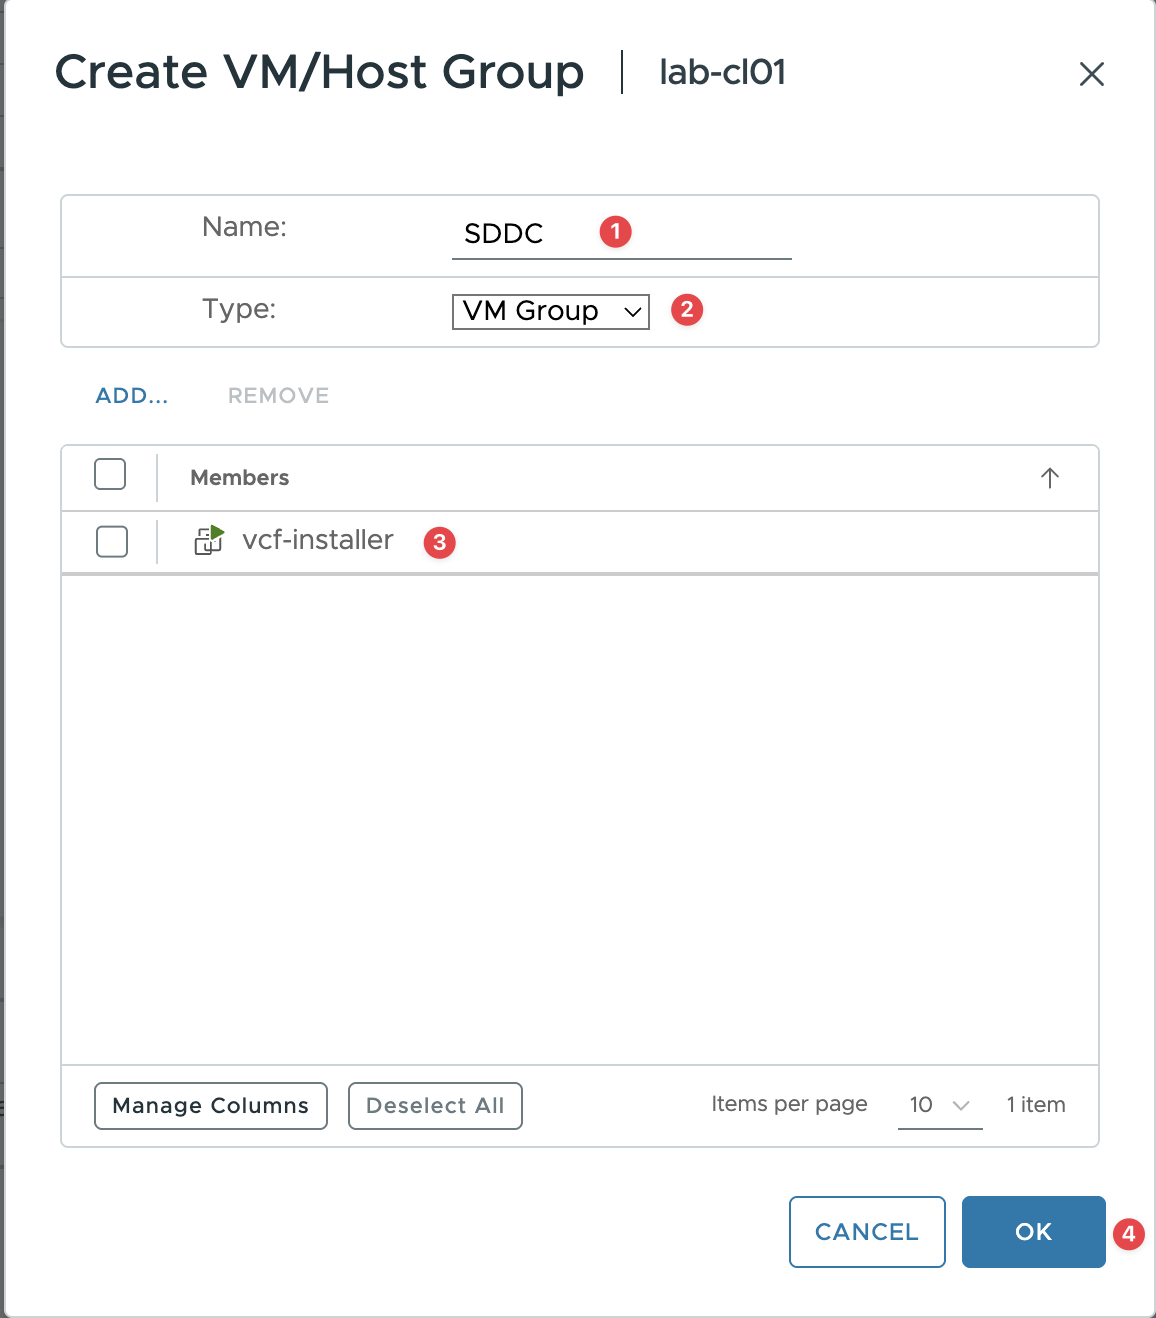Click the Members sort arrow icon

coord(1049,478)
